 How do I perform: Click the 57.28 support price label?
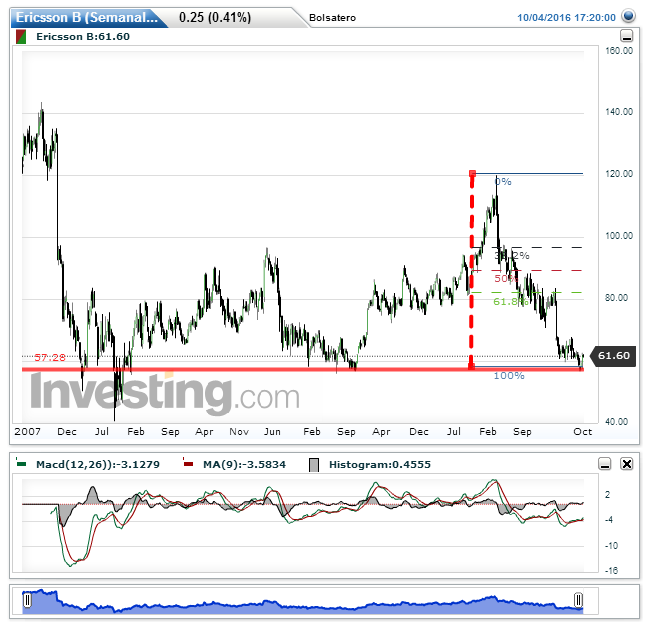click(x=49, y=357)
